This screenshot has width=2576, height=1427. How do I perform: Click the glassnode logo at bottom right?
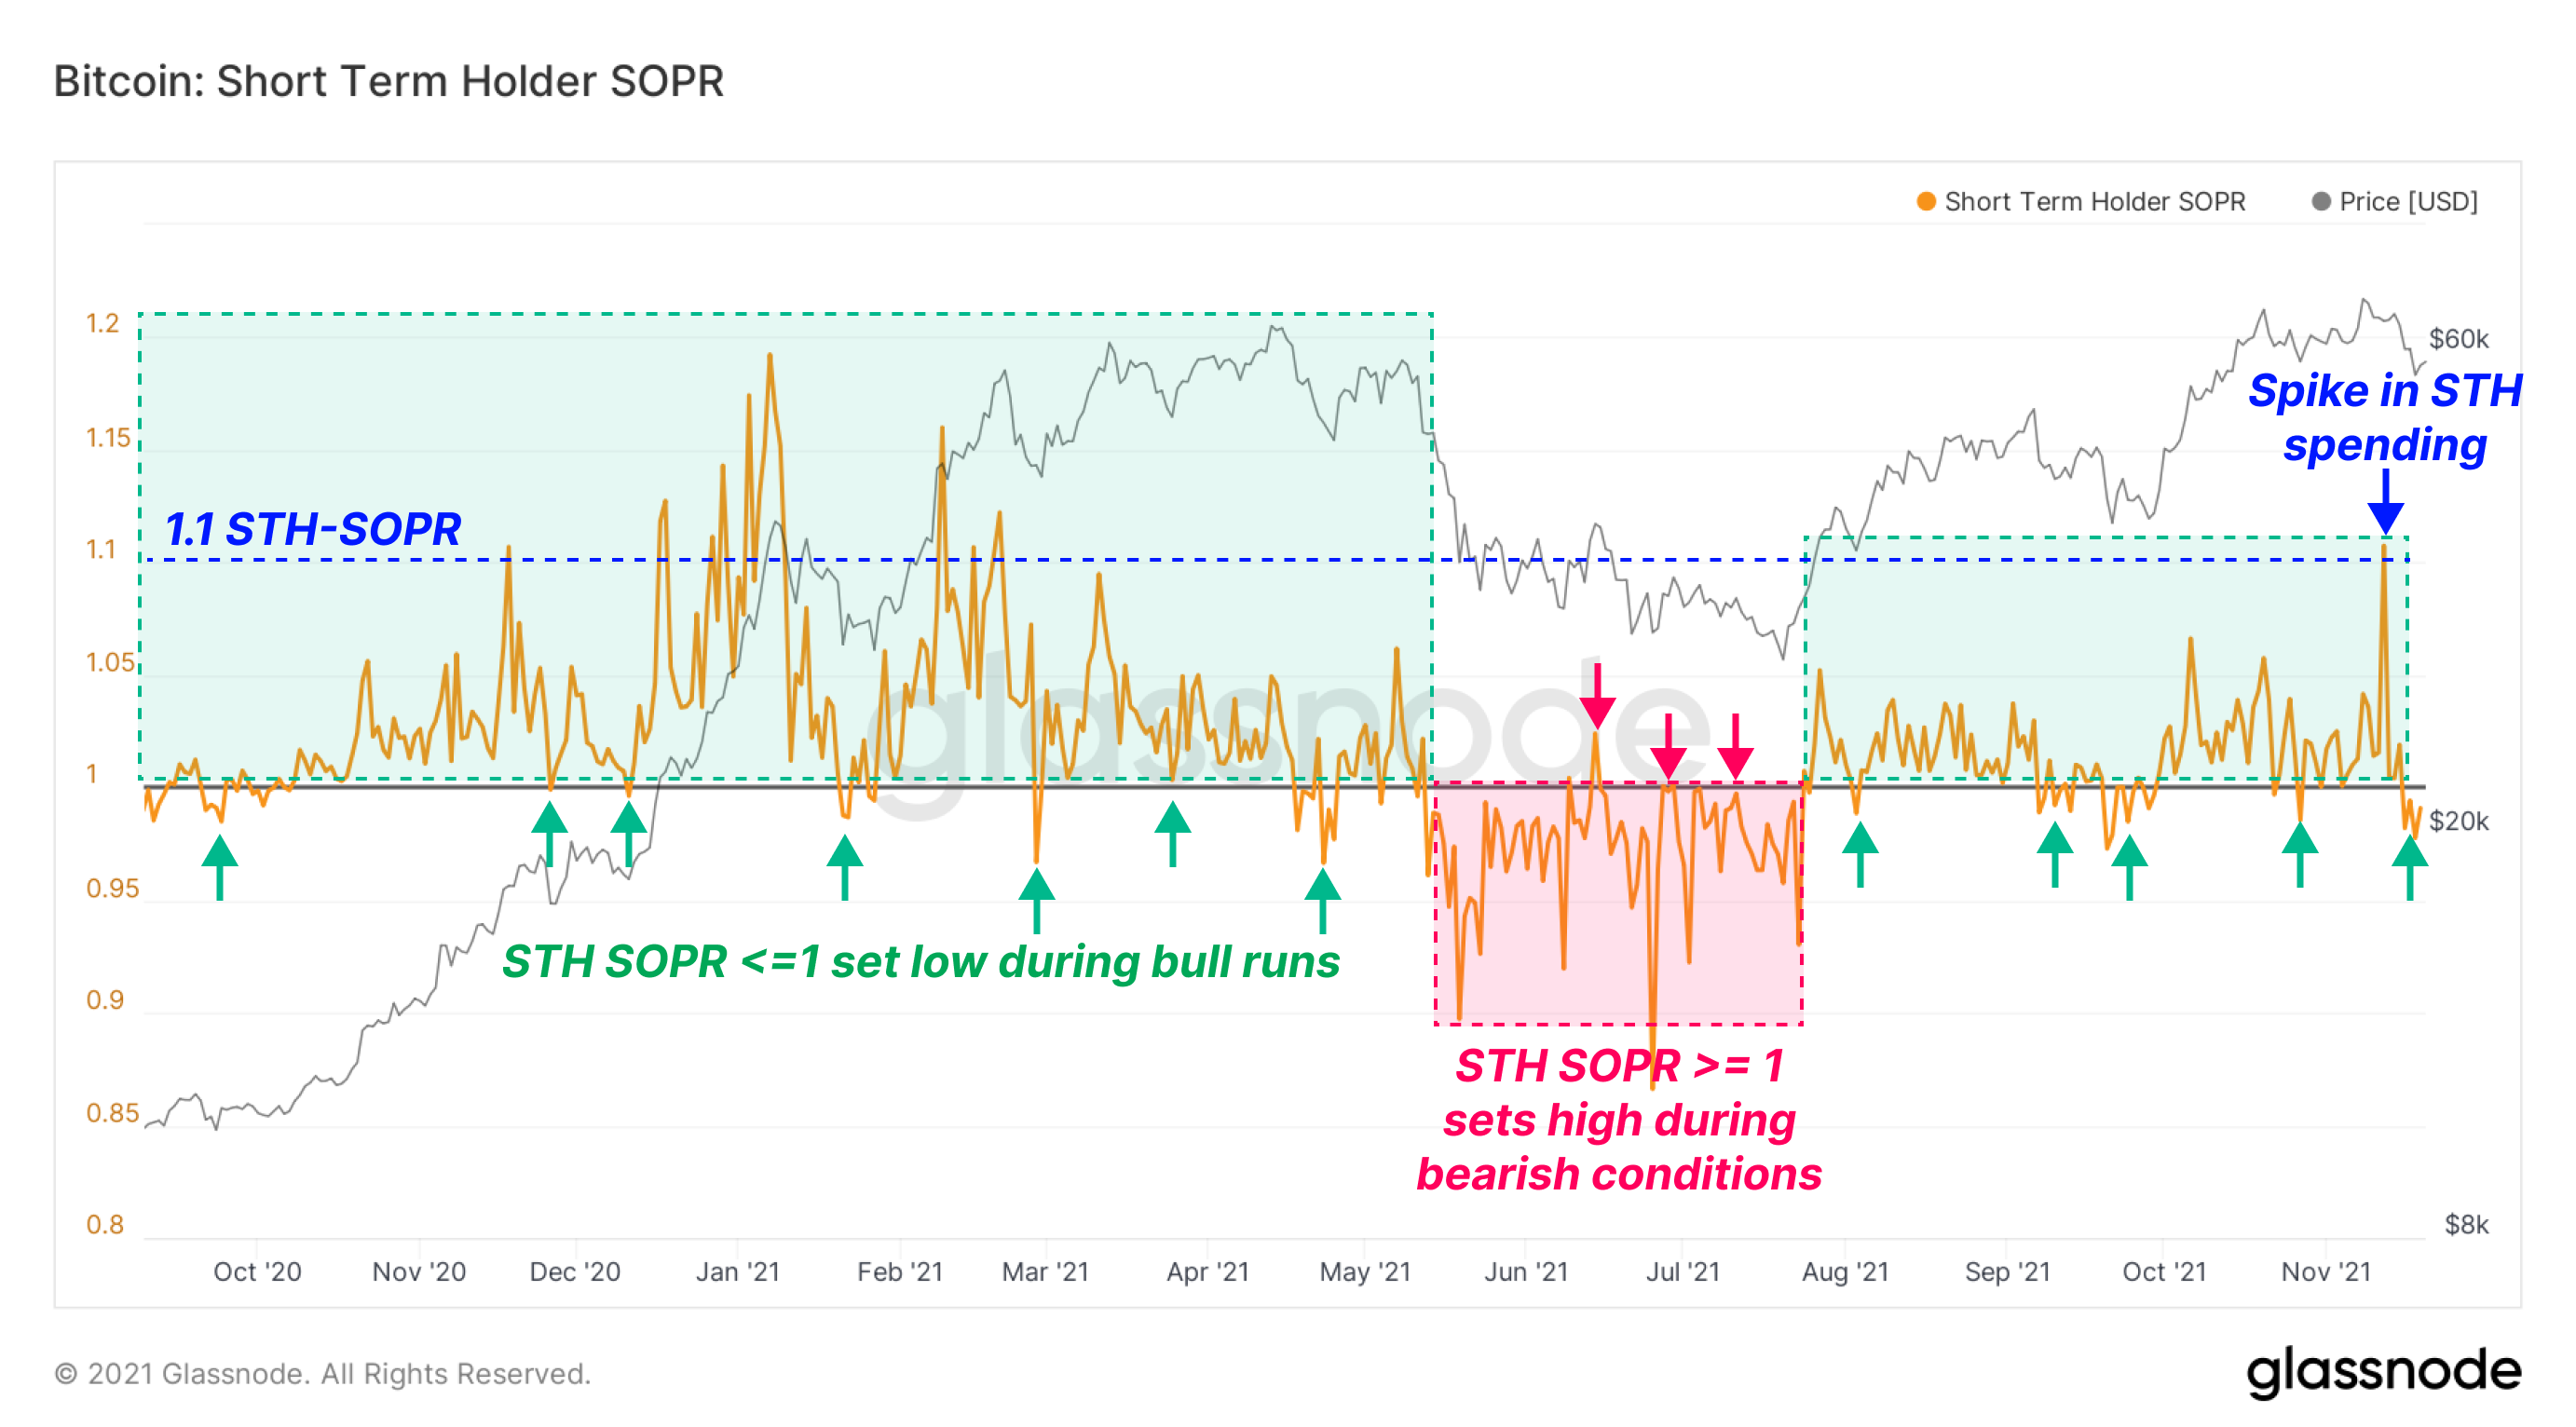coord(2383,1372)
